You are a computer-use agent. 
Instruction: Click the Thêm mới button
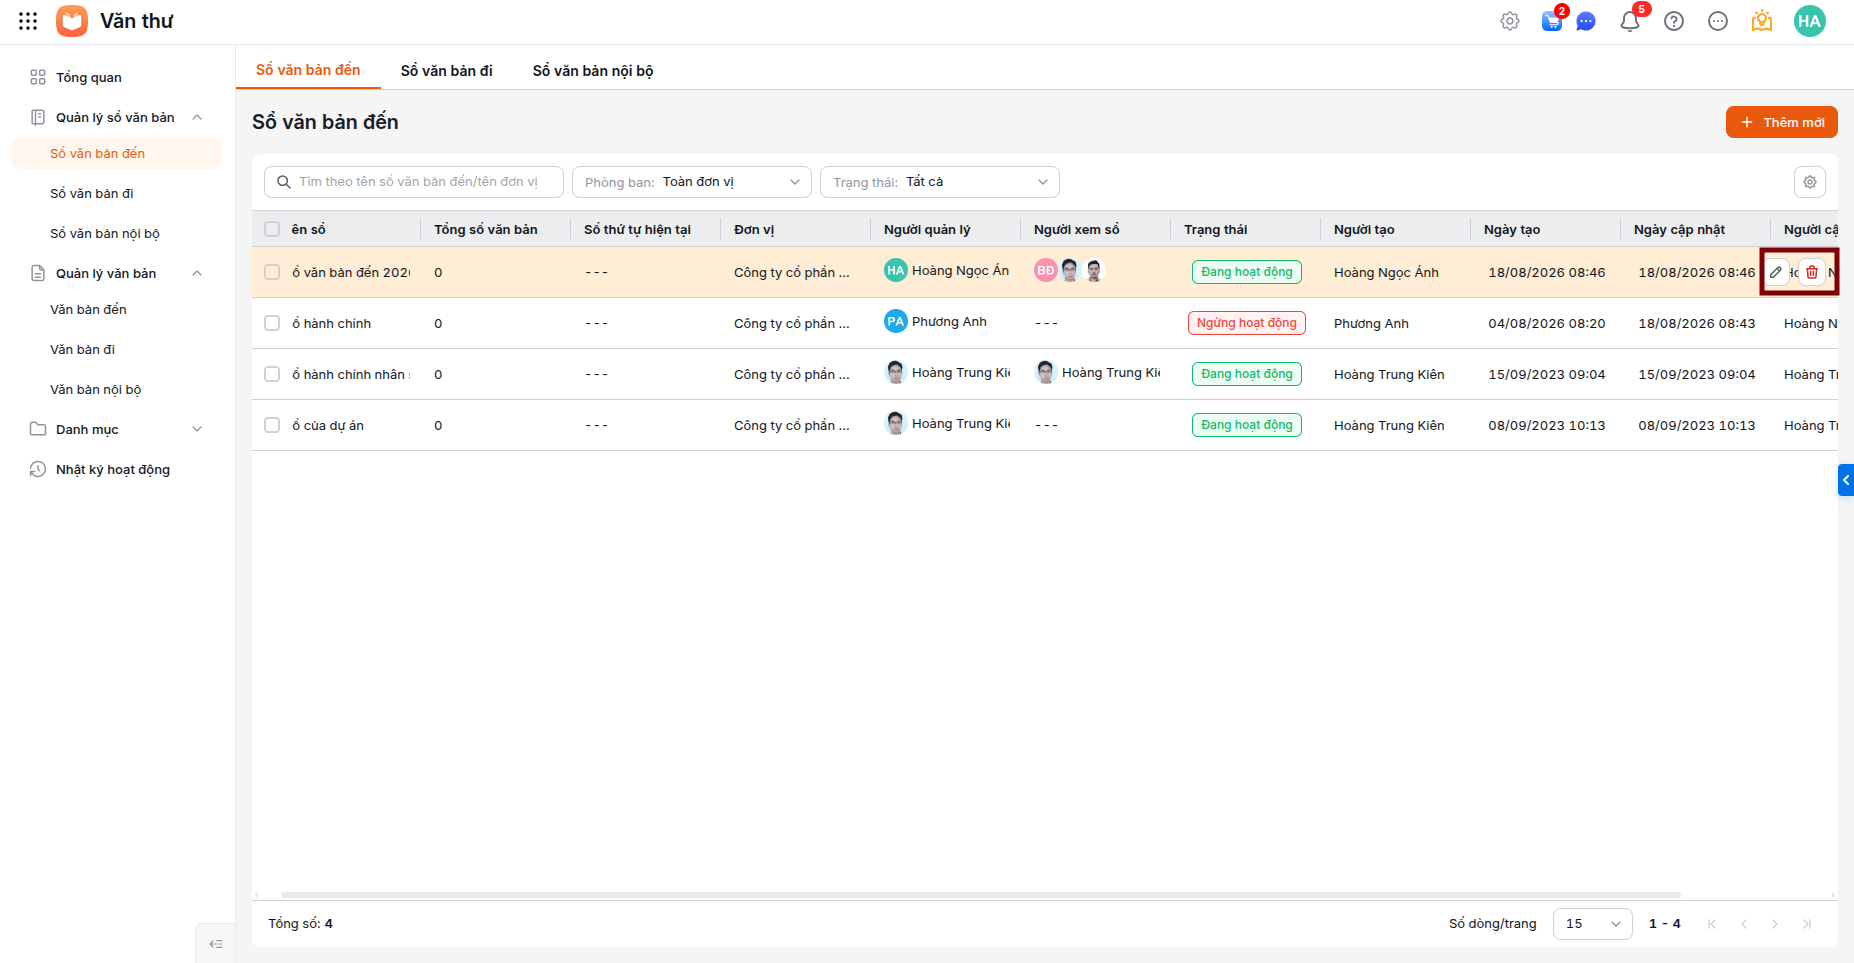tap(1782, 122)
